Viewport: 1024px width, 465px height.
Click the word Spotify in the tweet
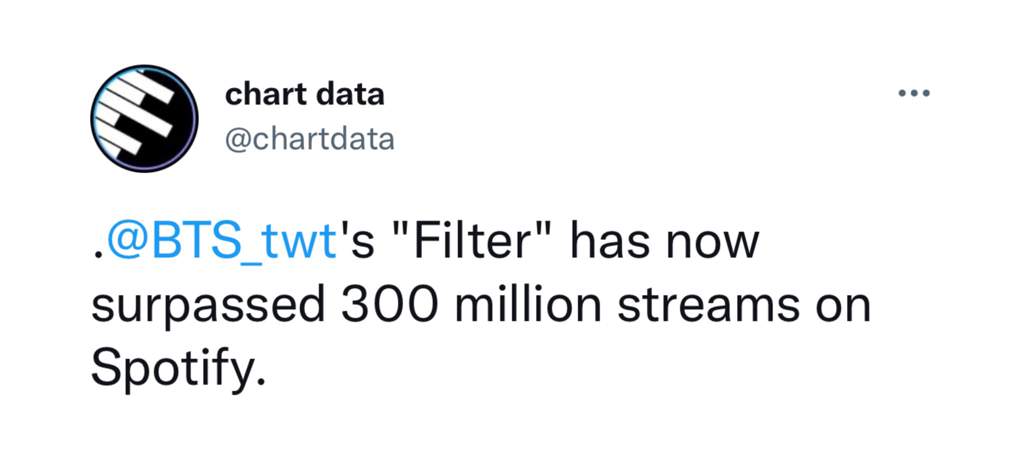180,371
